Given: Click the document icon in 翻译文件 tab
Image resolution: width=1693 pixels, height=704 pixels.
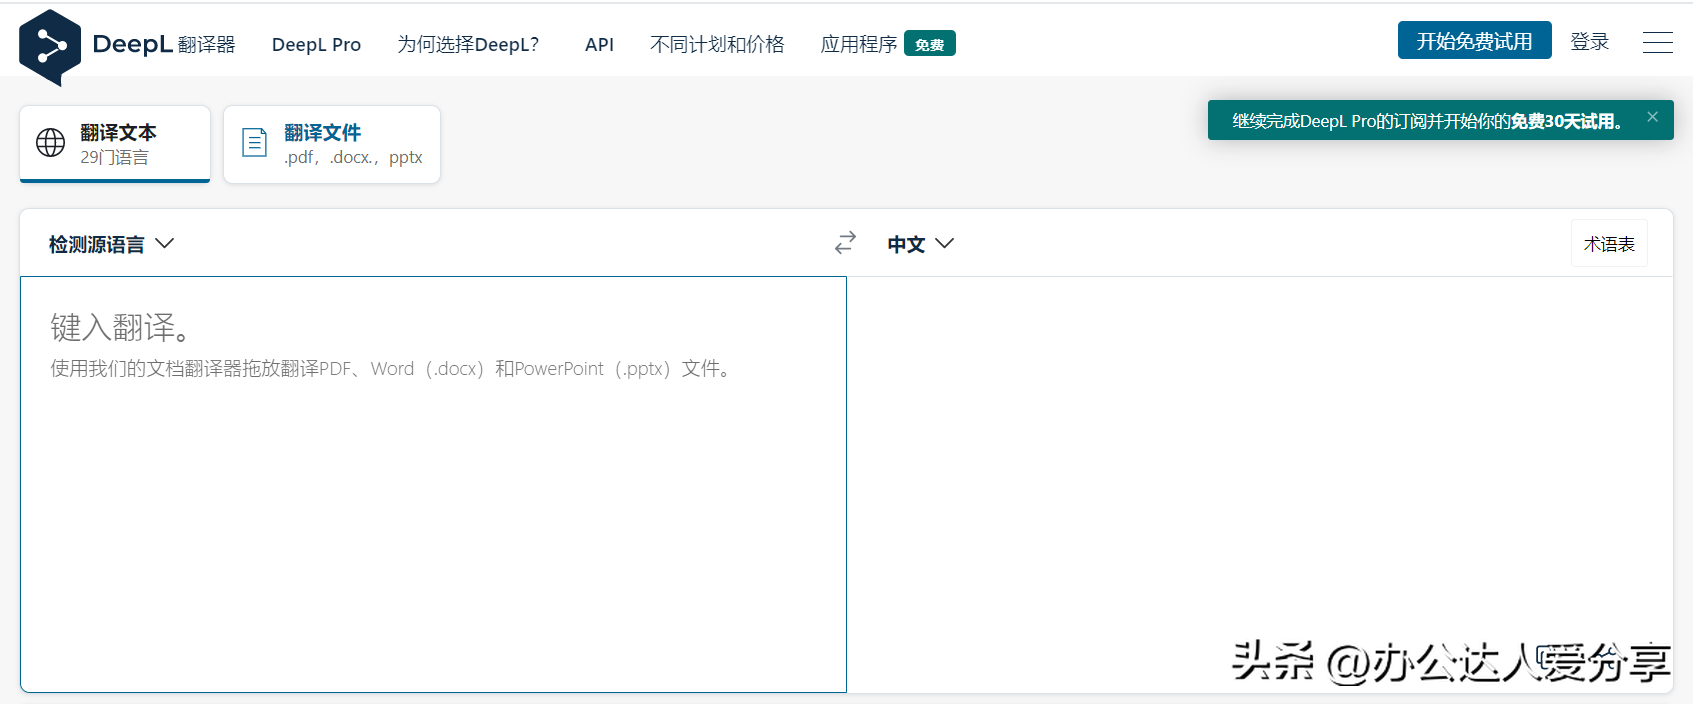Looking at the screenshot, I should point(255,143).
